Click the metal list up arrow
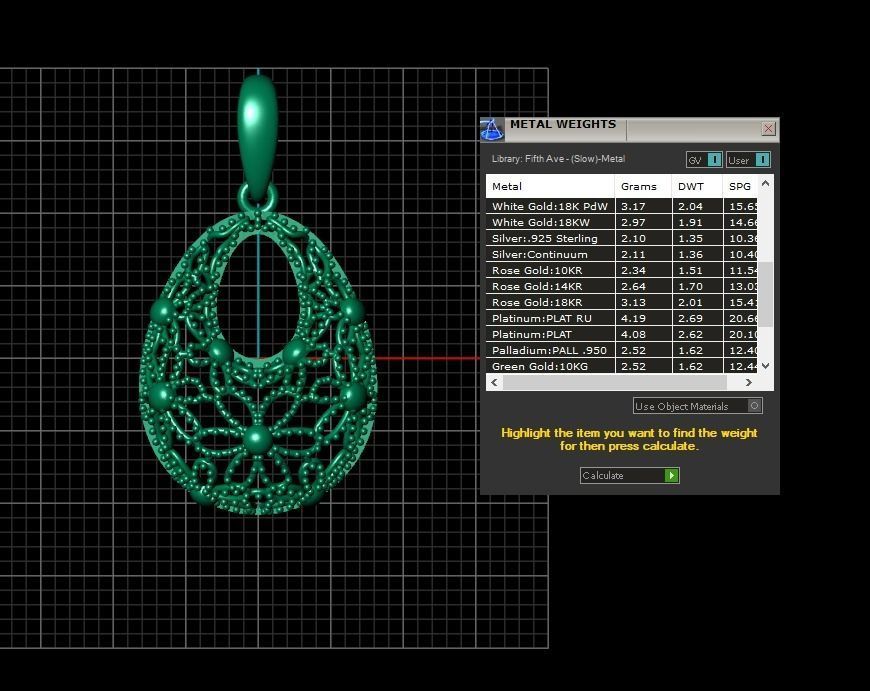This screenshot has width=870, height=691. [766, 183]
